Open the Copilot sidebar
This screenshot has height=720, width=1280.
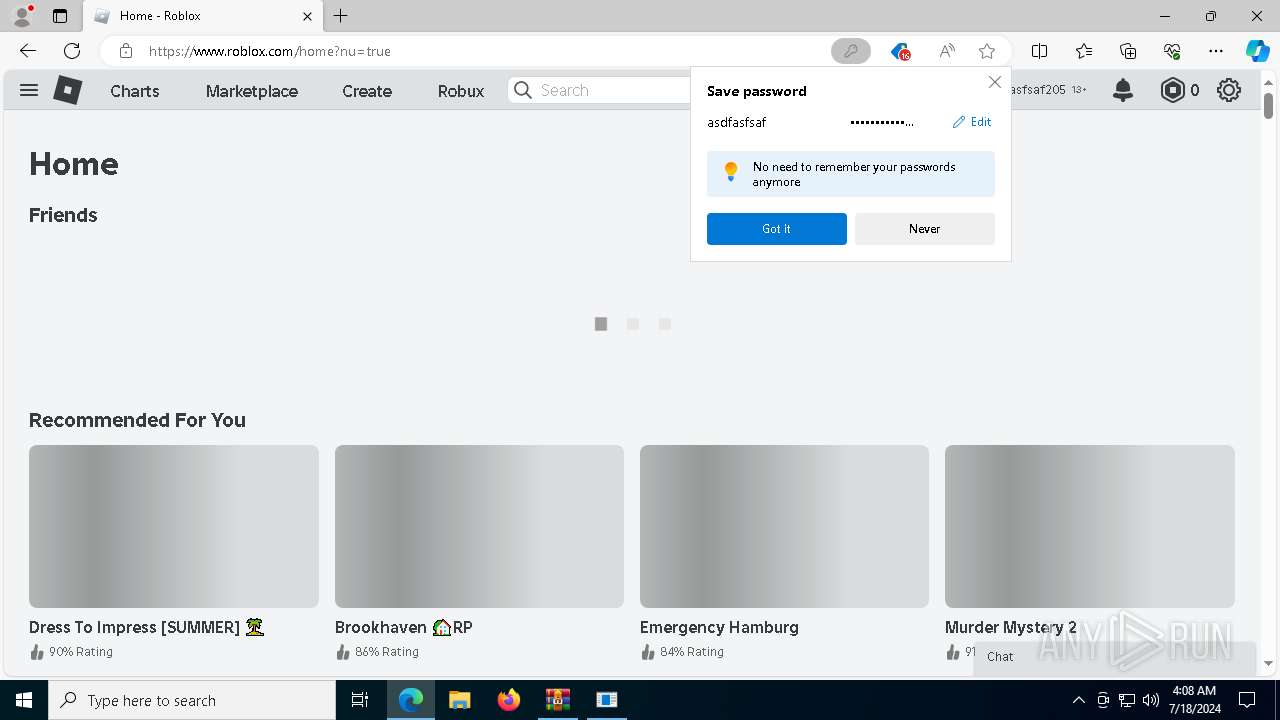(x=1257, y=51)
